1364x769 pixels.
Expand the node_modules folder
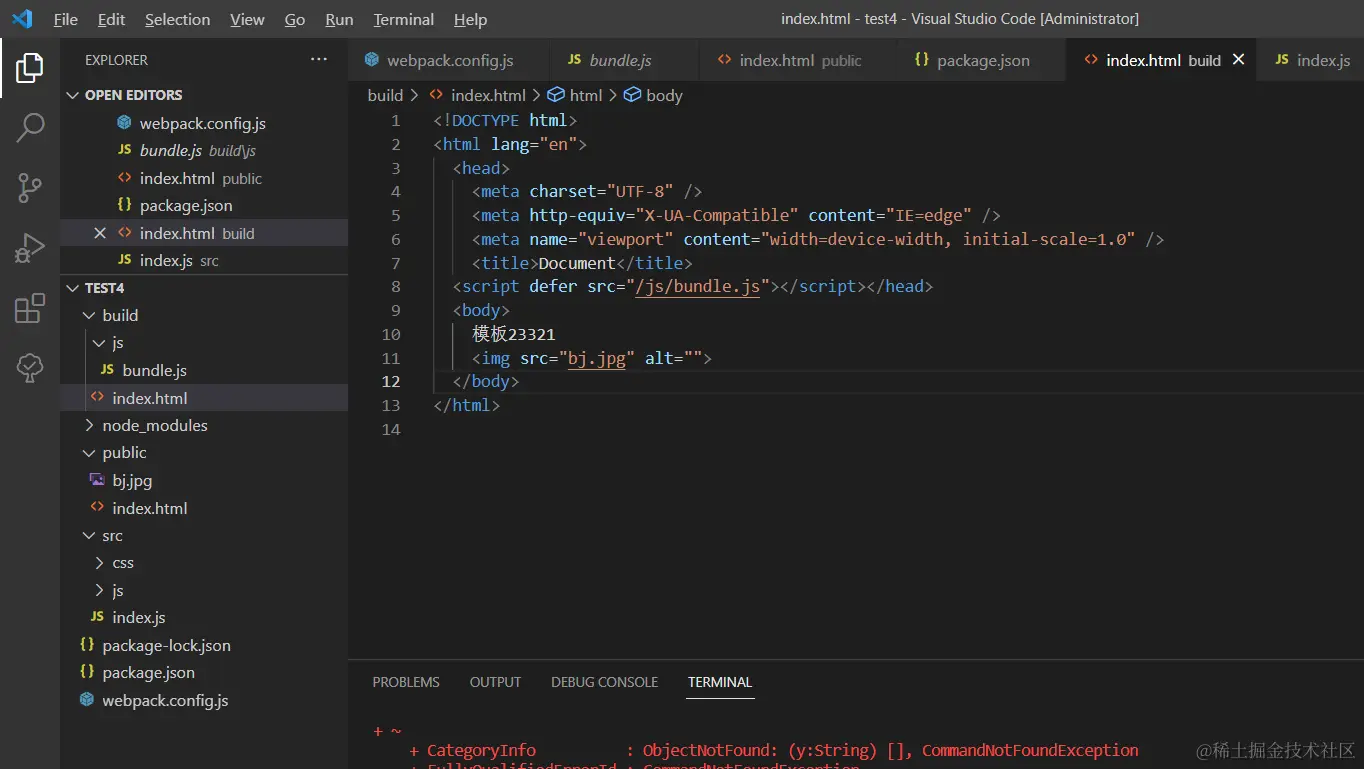click(x=154, y=425)
